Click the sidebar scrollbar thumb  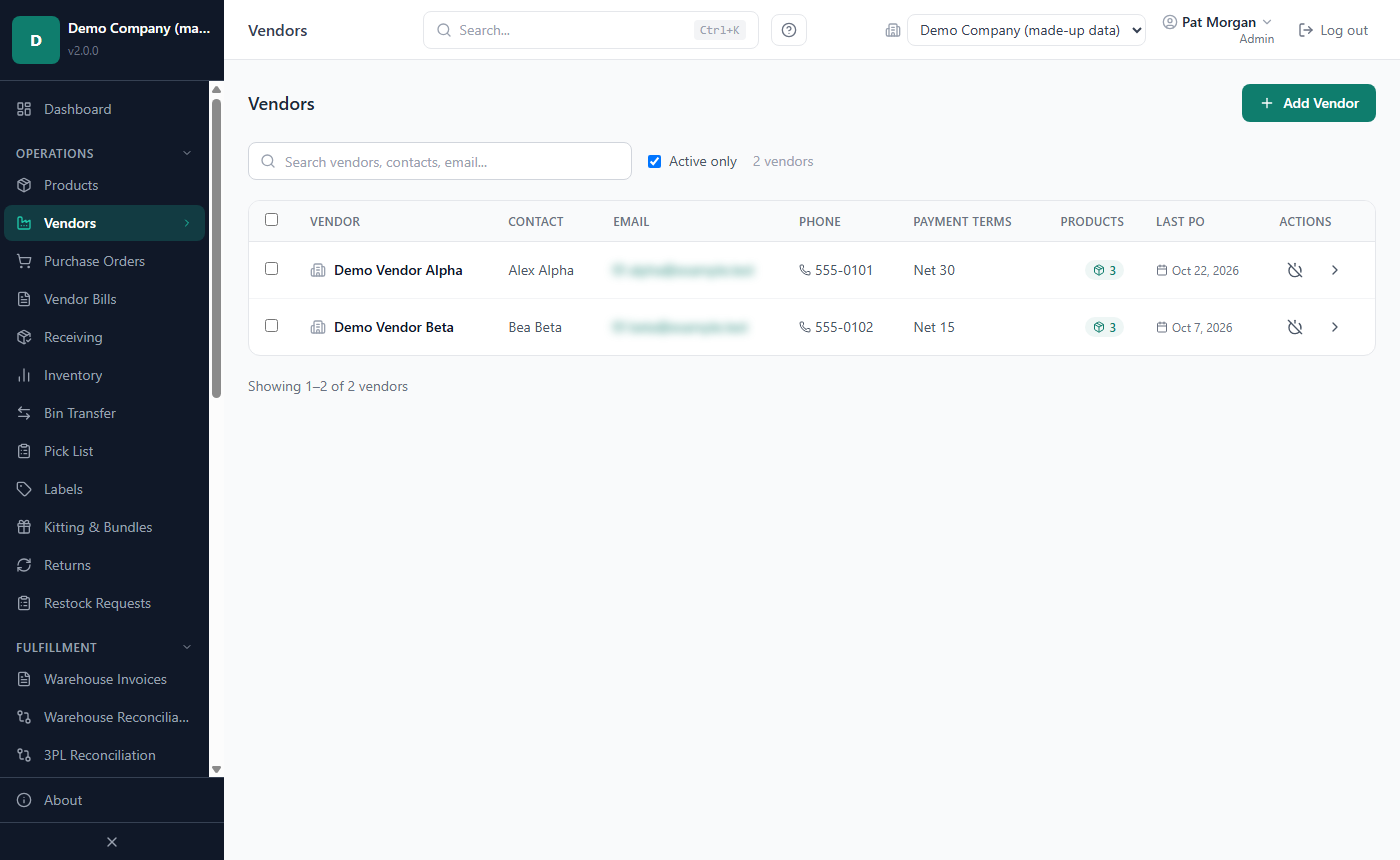[x=216, y=248]
